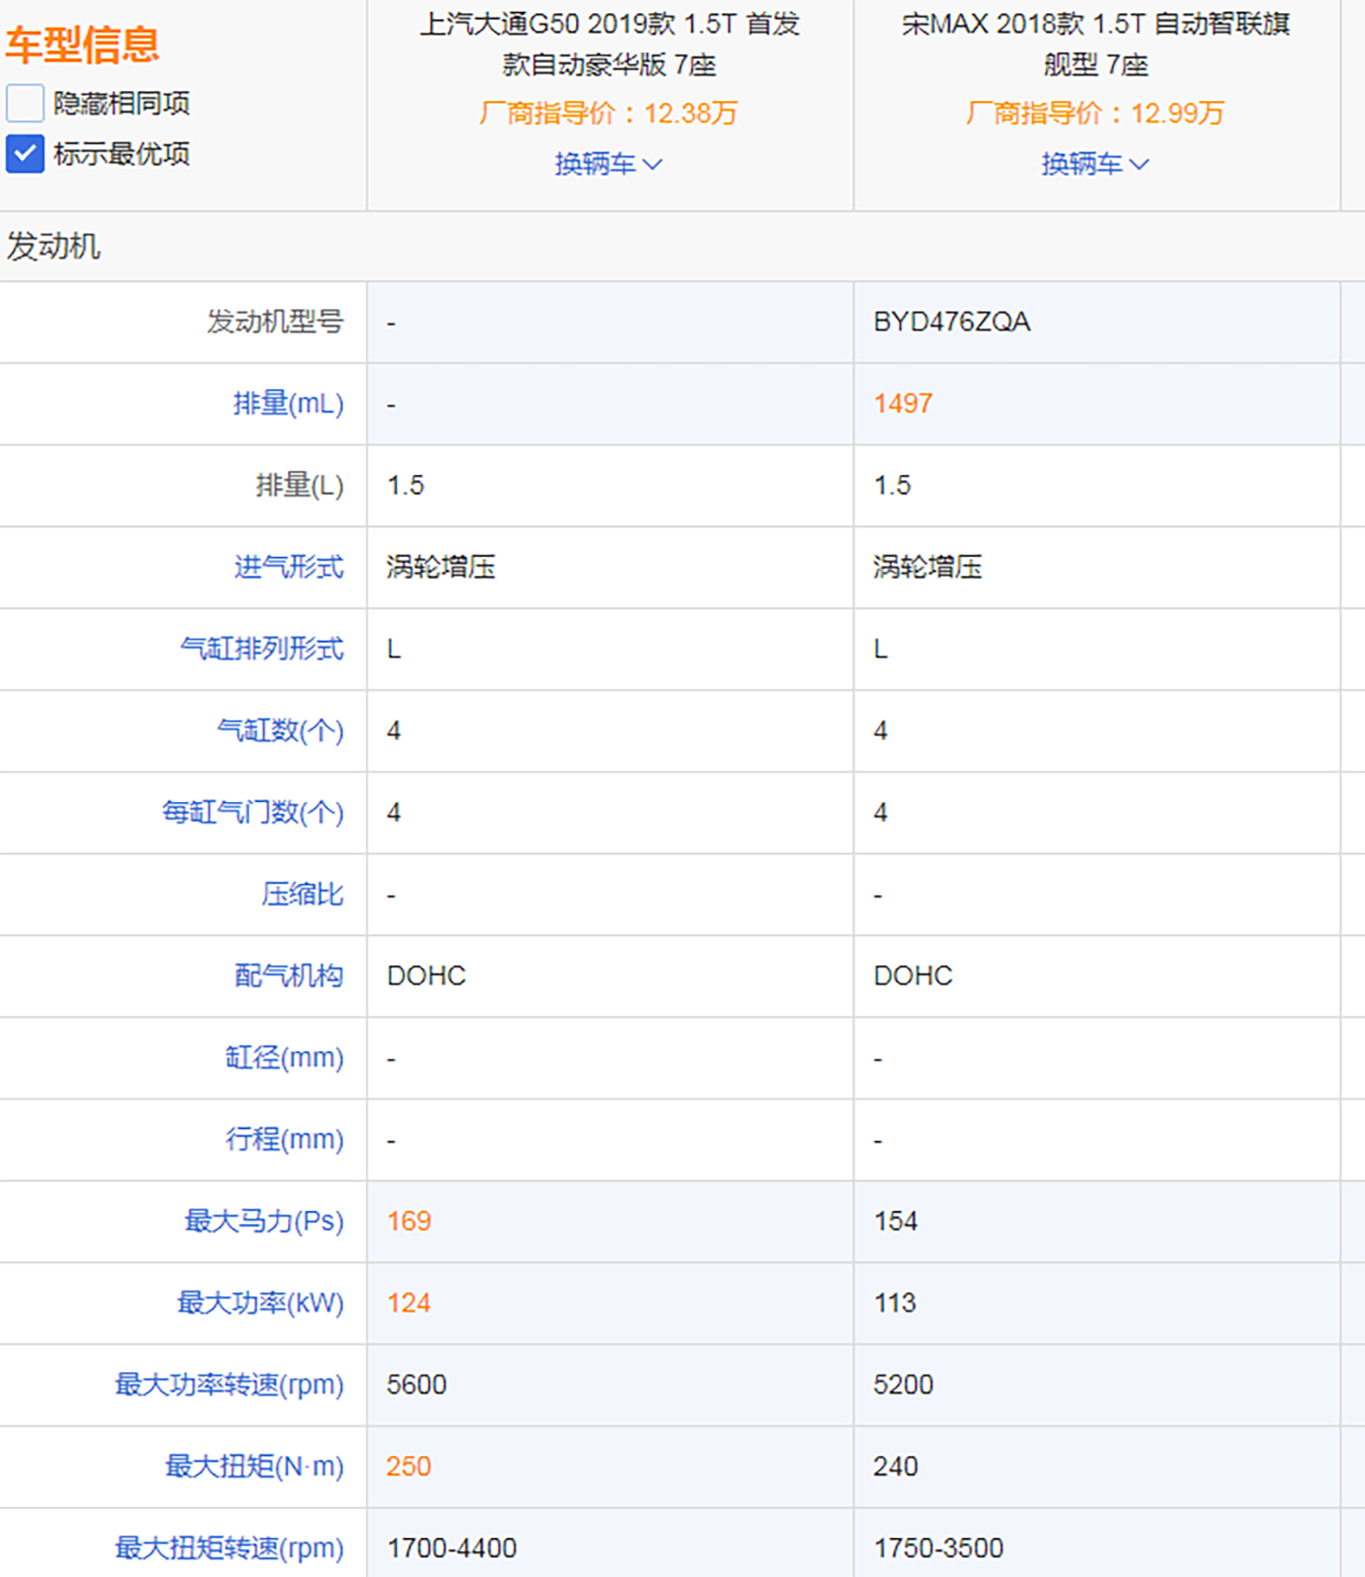Select the 排量(L) row label
Screen dimensions: 1365x1577
click(x=300, y=486)
